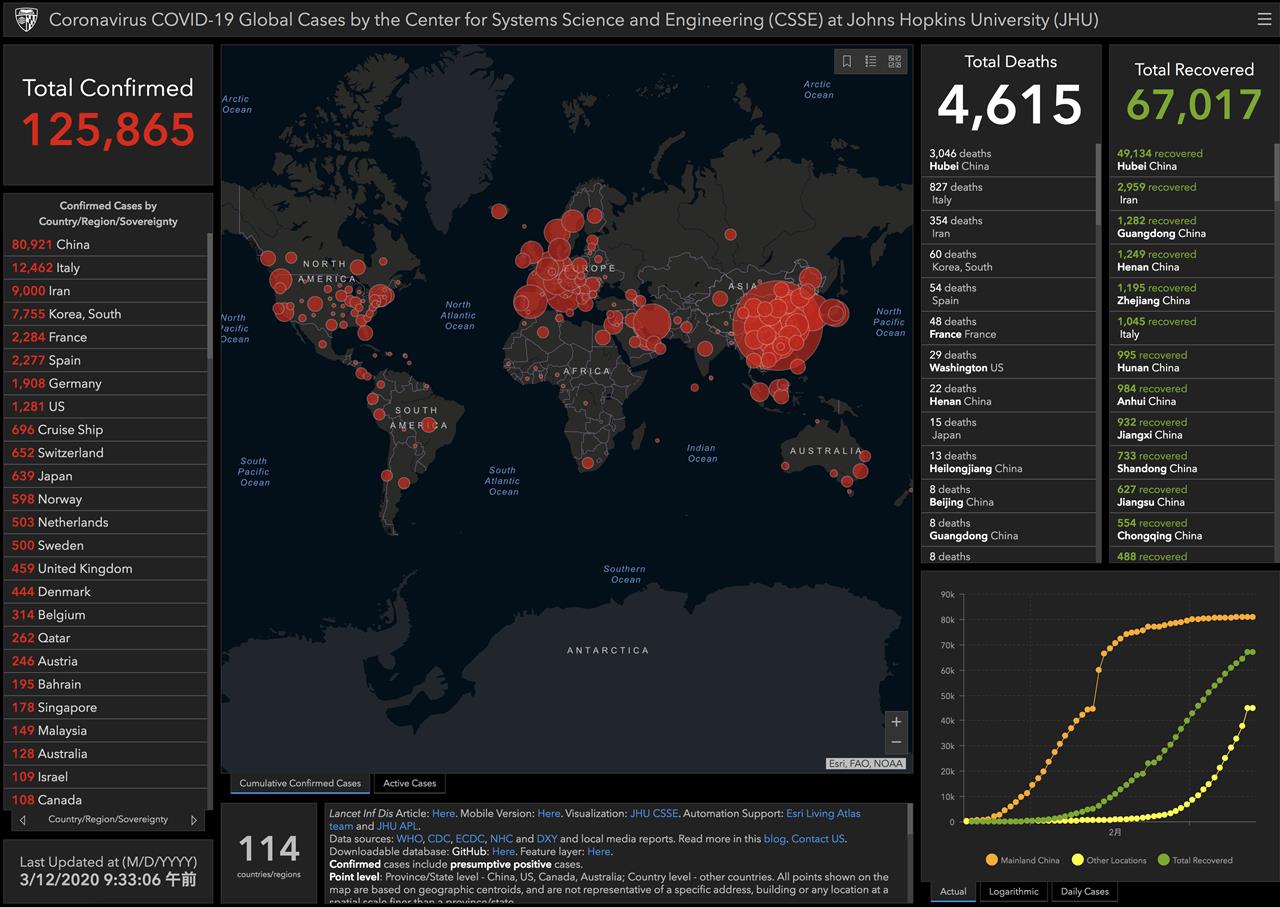Open the hamburger menu in the header
The width and height of the screenshot is (1280, 907).
[1264, 19]
